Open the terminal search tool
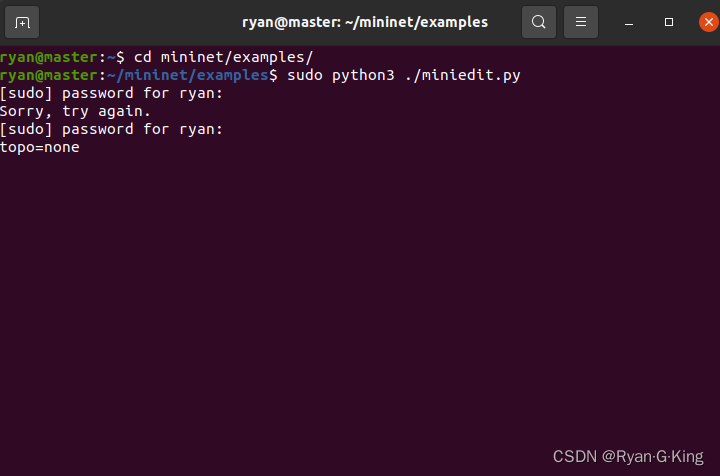 click(539, 22)
